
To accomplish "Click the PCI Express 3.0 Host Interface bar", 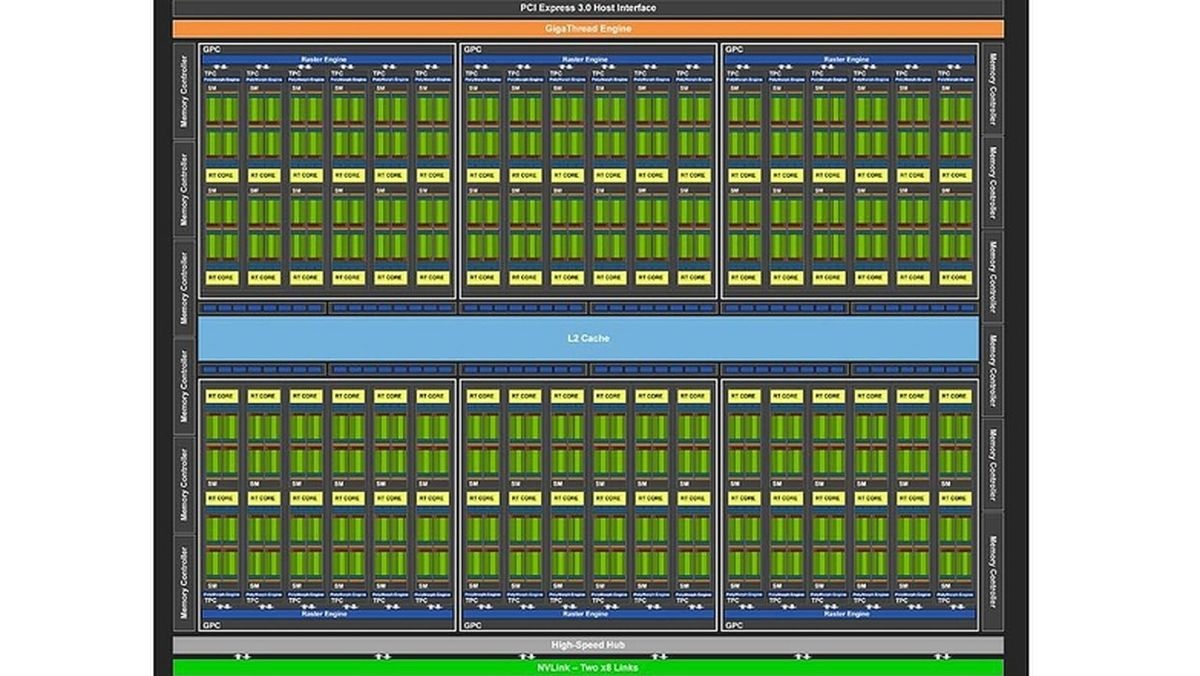I will [x=588, y=8].
